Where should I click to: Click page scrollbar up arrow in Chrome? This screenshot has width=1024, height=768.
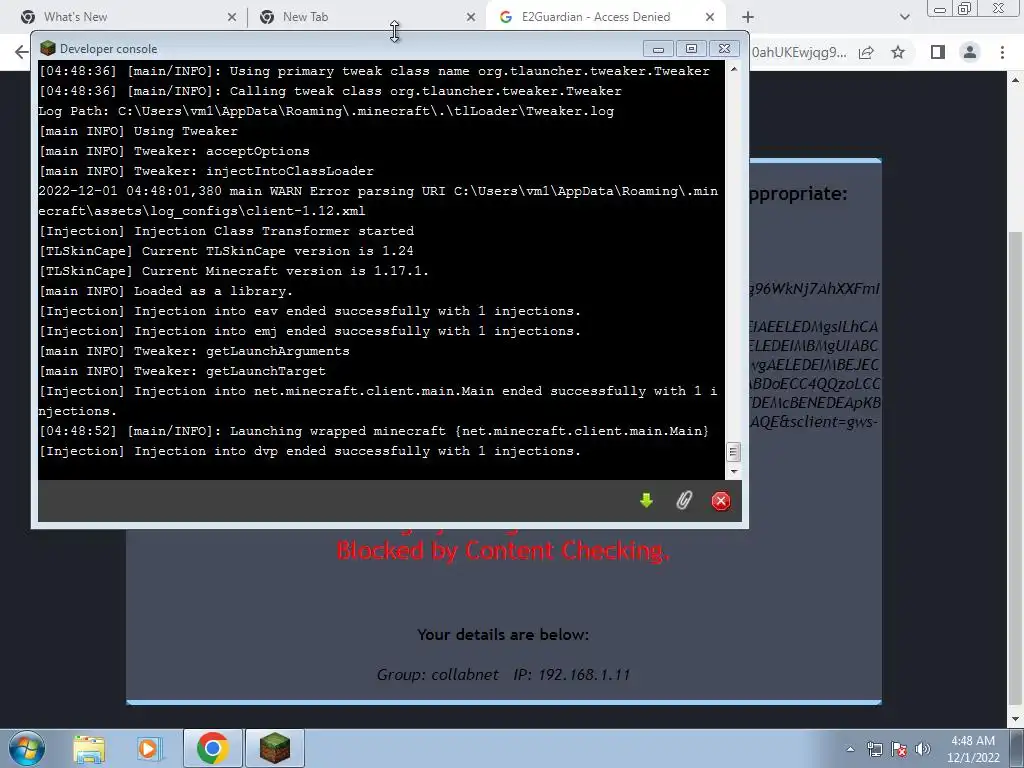click(x=1016, y=80)
